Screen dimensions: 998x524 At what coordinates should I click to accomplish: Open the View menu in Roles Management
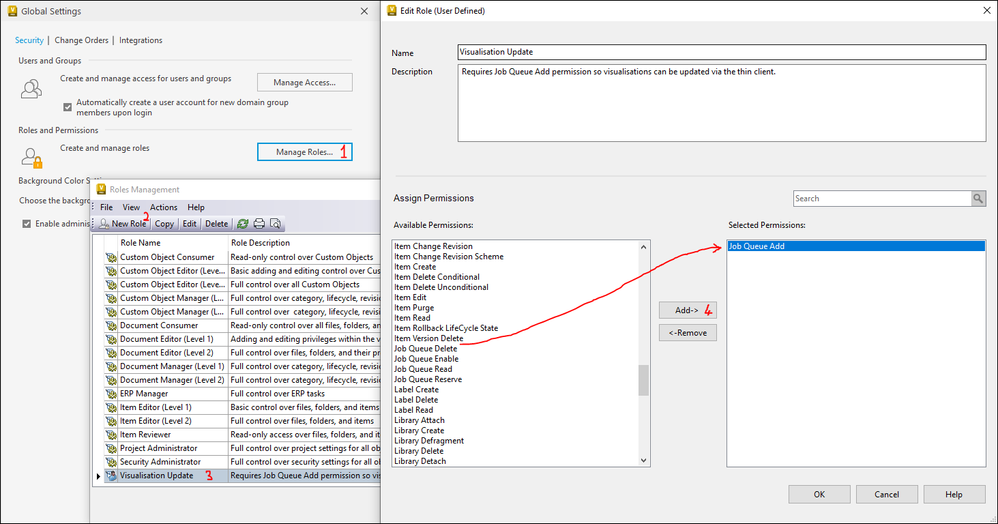point(131,208)
